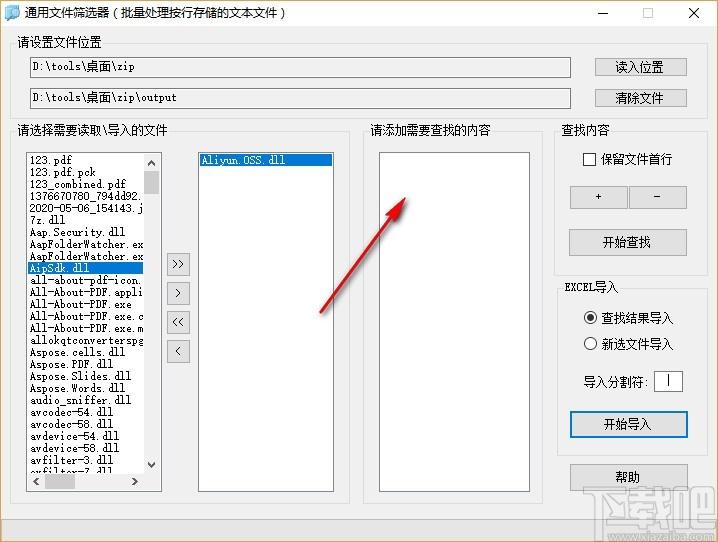The image size is (718, 542).
Task: Close the 通用文件筛选器 window
Action: pyautogui.click(x=694, y=13)
